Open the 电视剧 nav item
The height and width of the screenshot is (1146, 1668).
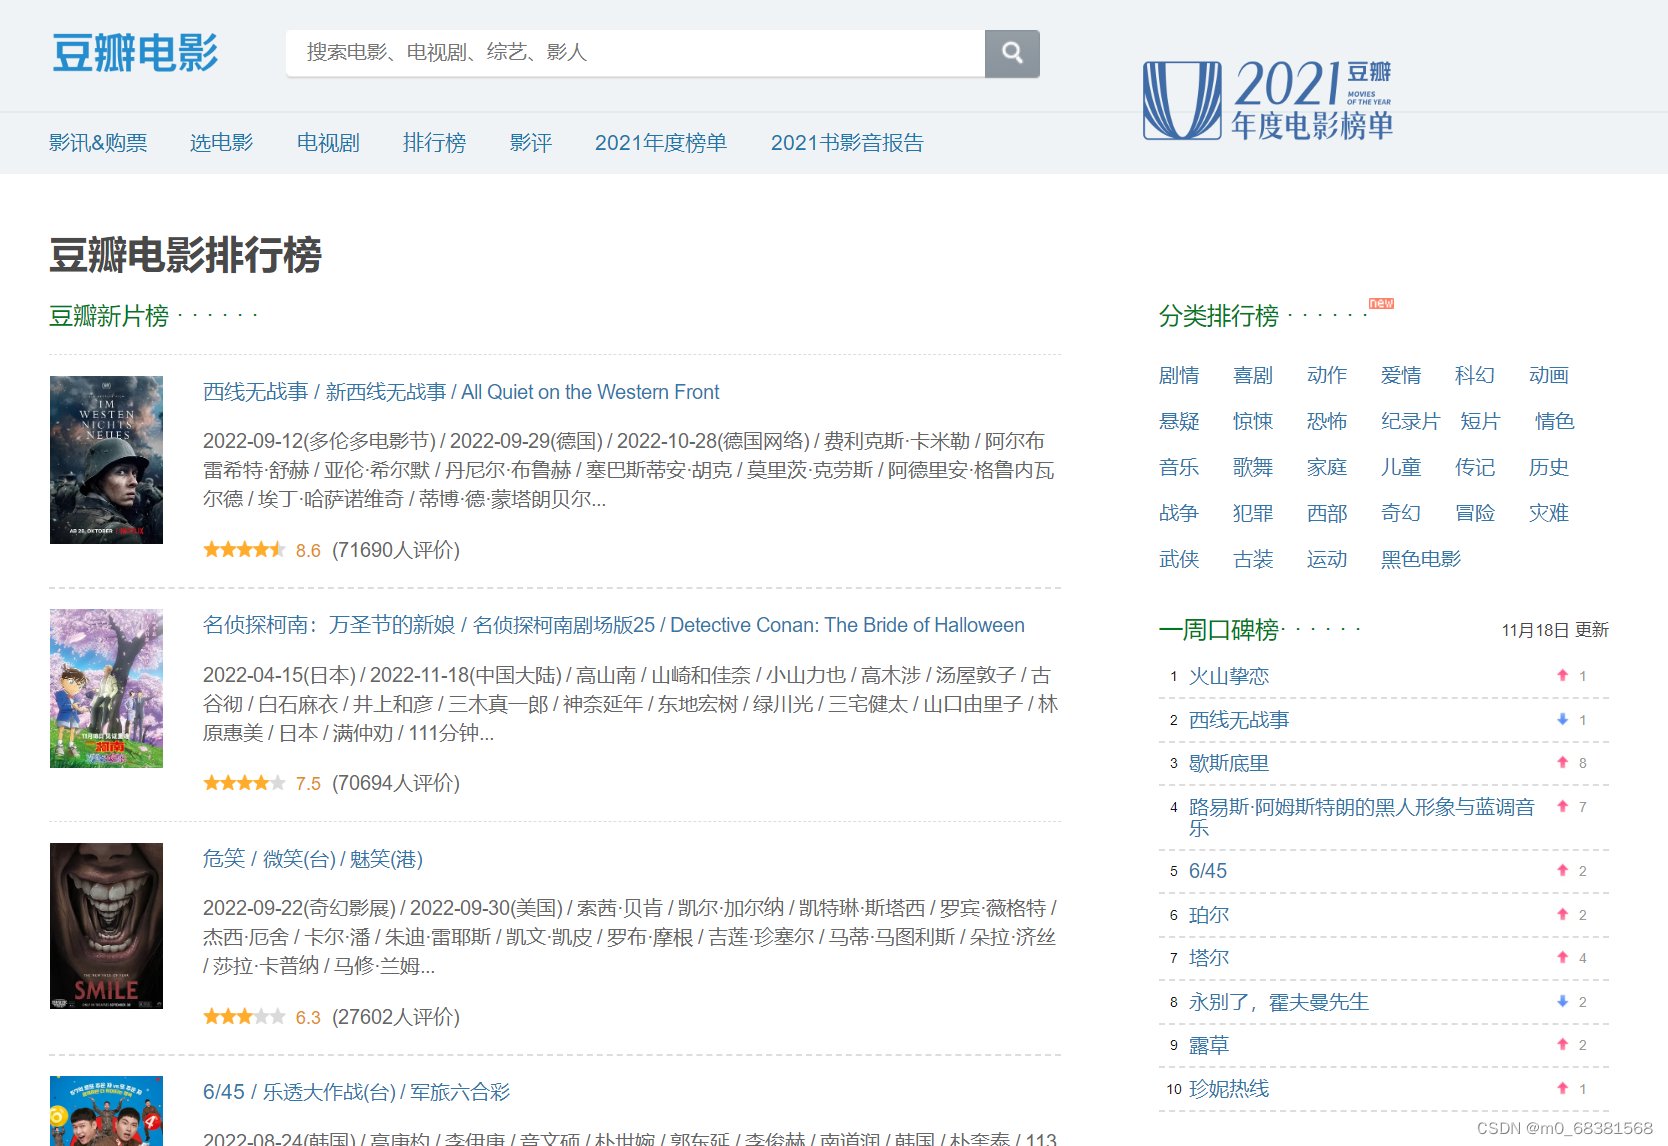click(x=328, y=143)
